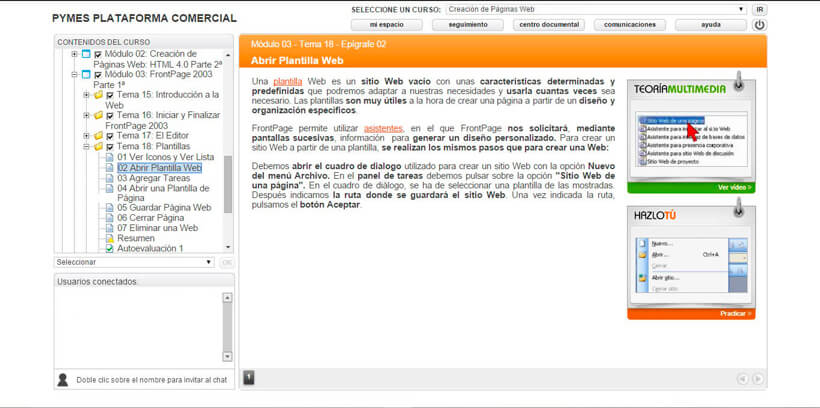Viewport: 820px width, 408px height.
Task: Click page icon for 05 Guardar Página Web
Action: pos(109,208)
